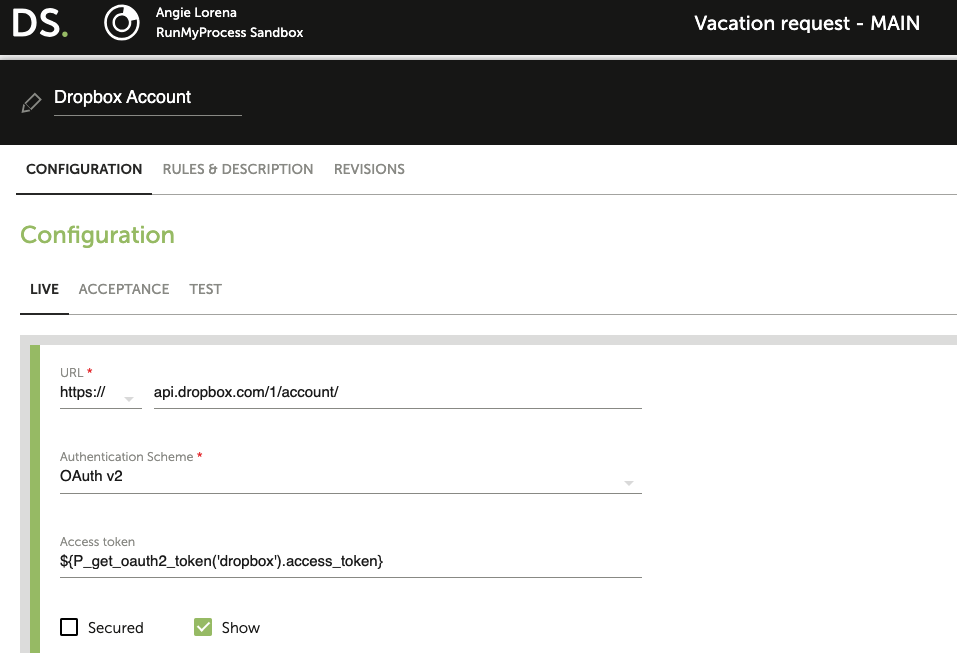The image size is (957, 653).
Task: Open the Revisions tab
Action: tap(369, 169)
